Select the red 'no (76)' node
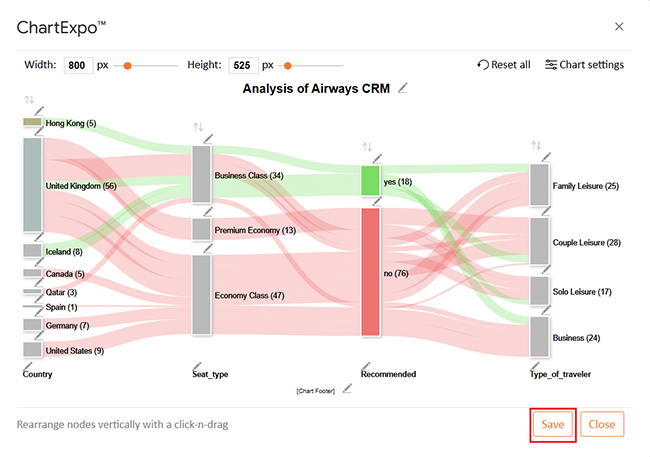Viewport: 650px width, 457px height. [370, 271]
